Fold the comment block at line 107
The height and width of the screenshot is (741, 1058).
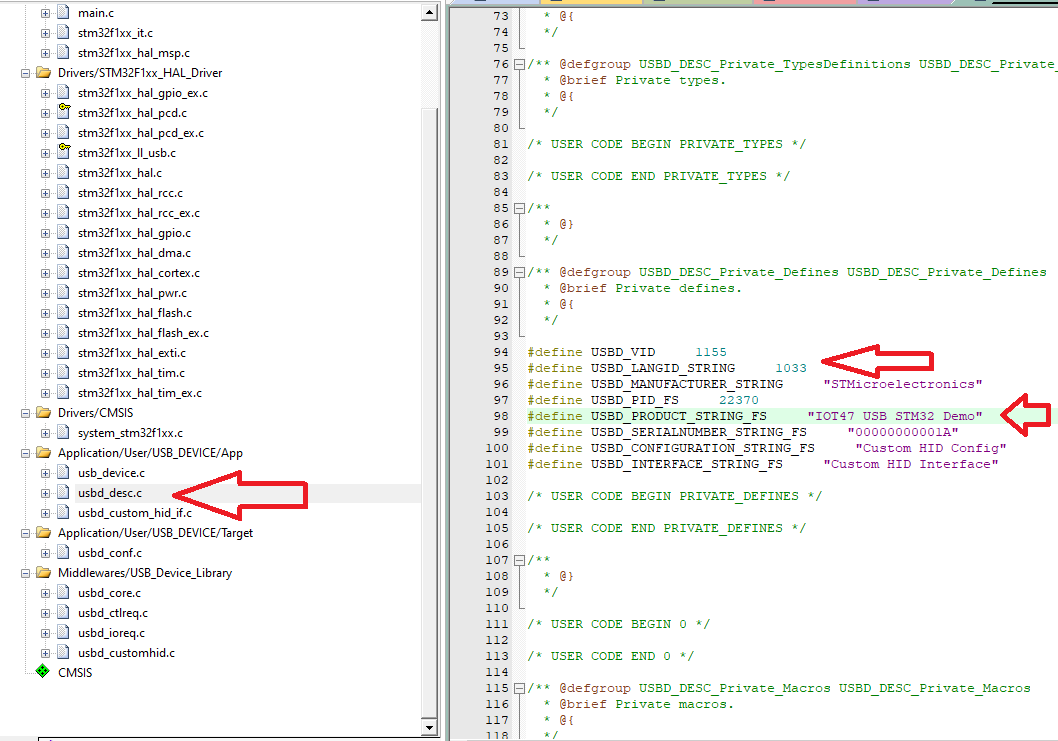pos(519,560)
